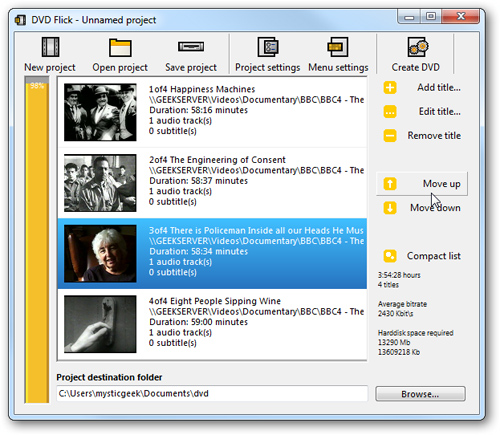Open project via the folder icon
The width and height of the screenshot is (500, 435).
[120, 48]
